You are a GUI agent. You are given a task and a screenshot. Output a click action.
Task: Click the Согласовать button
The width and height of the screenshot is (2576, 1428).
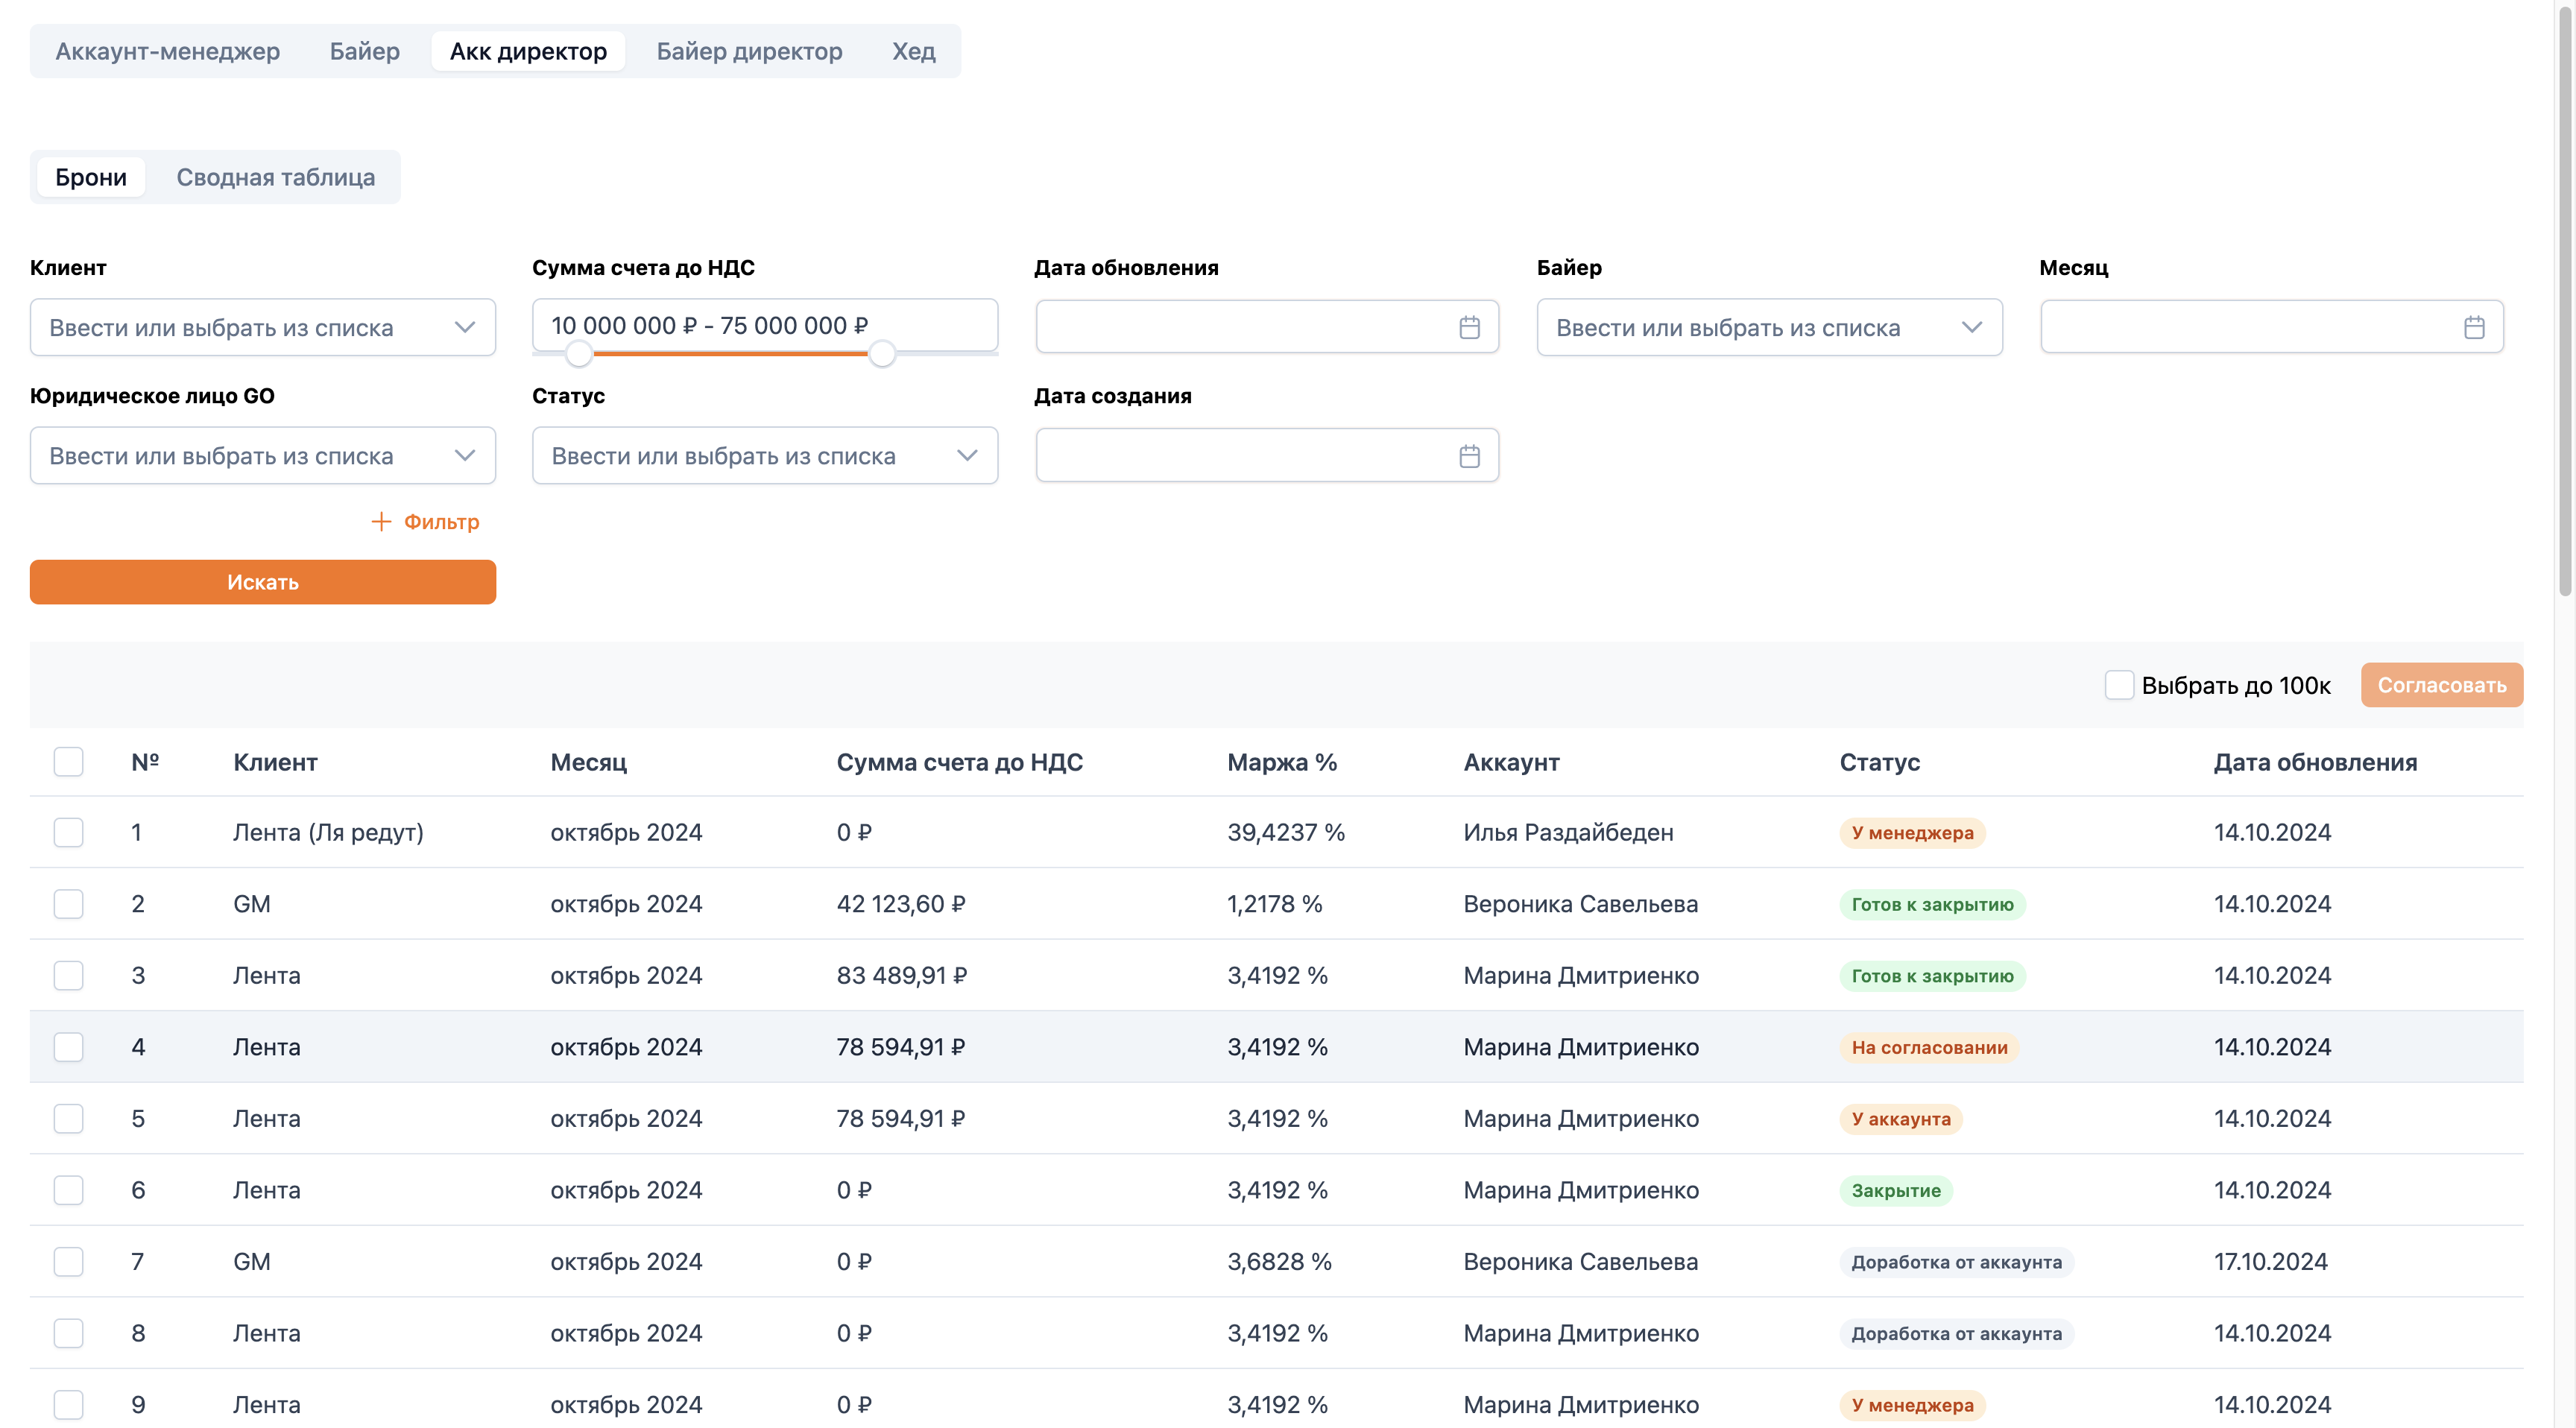(2441, 685)
